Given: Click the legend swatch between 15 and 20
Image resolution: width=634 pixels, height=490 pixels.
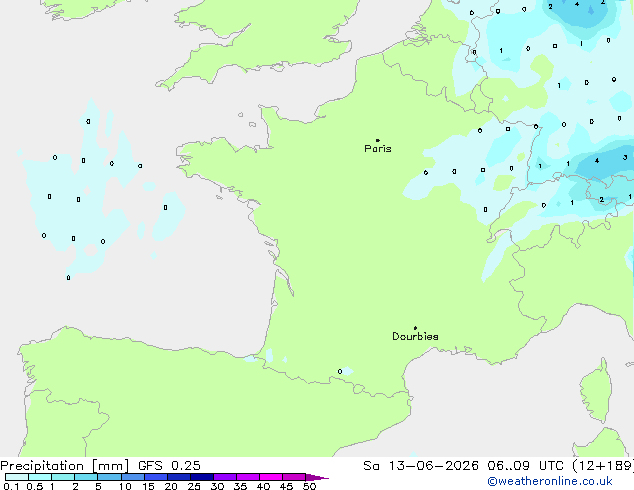Looking at the screenshot, I should pos(156,477).
